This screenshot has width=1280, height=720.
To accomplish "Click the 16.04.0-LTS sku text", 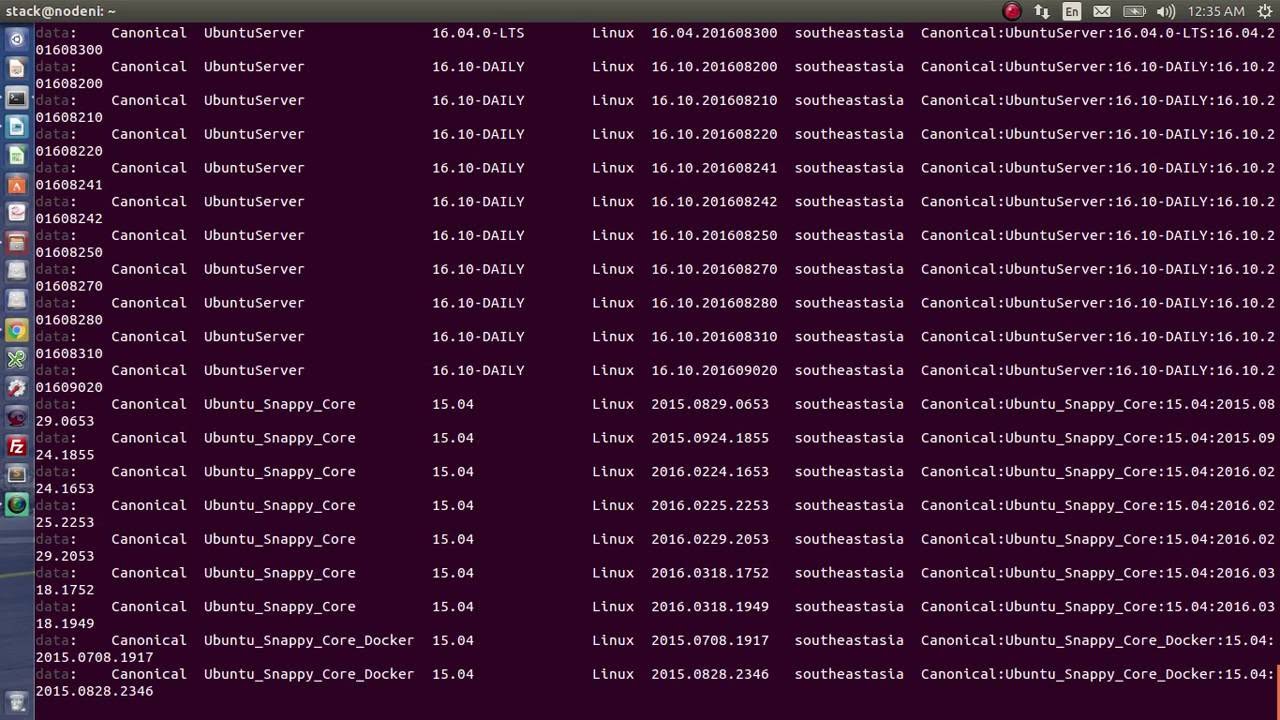I will [x=478, y=33].
